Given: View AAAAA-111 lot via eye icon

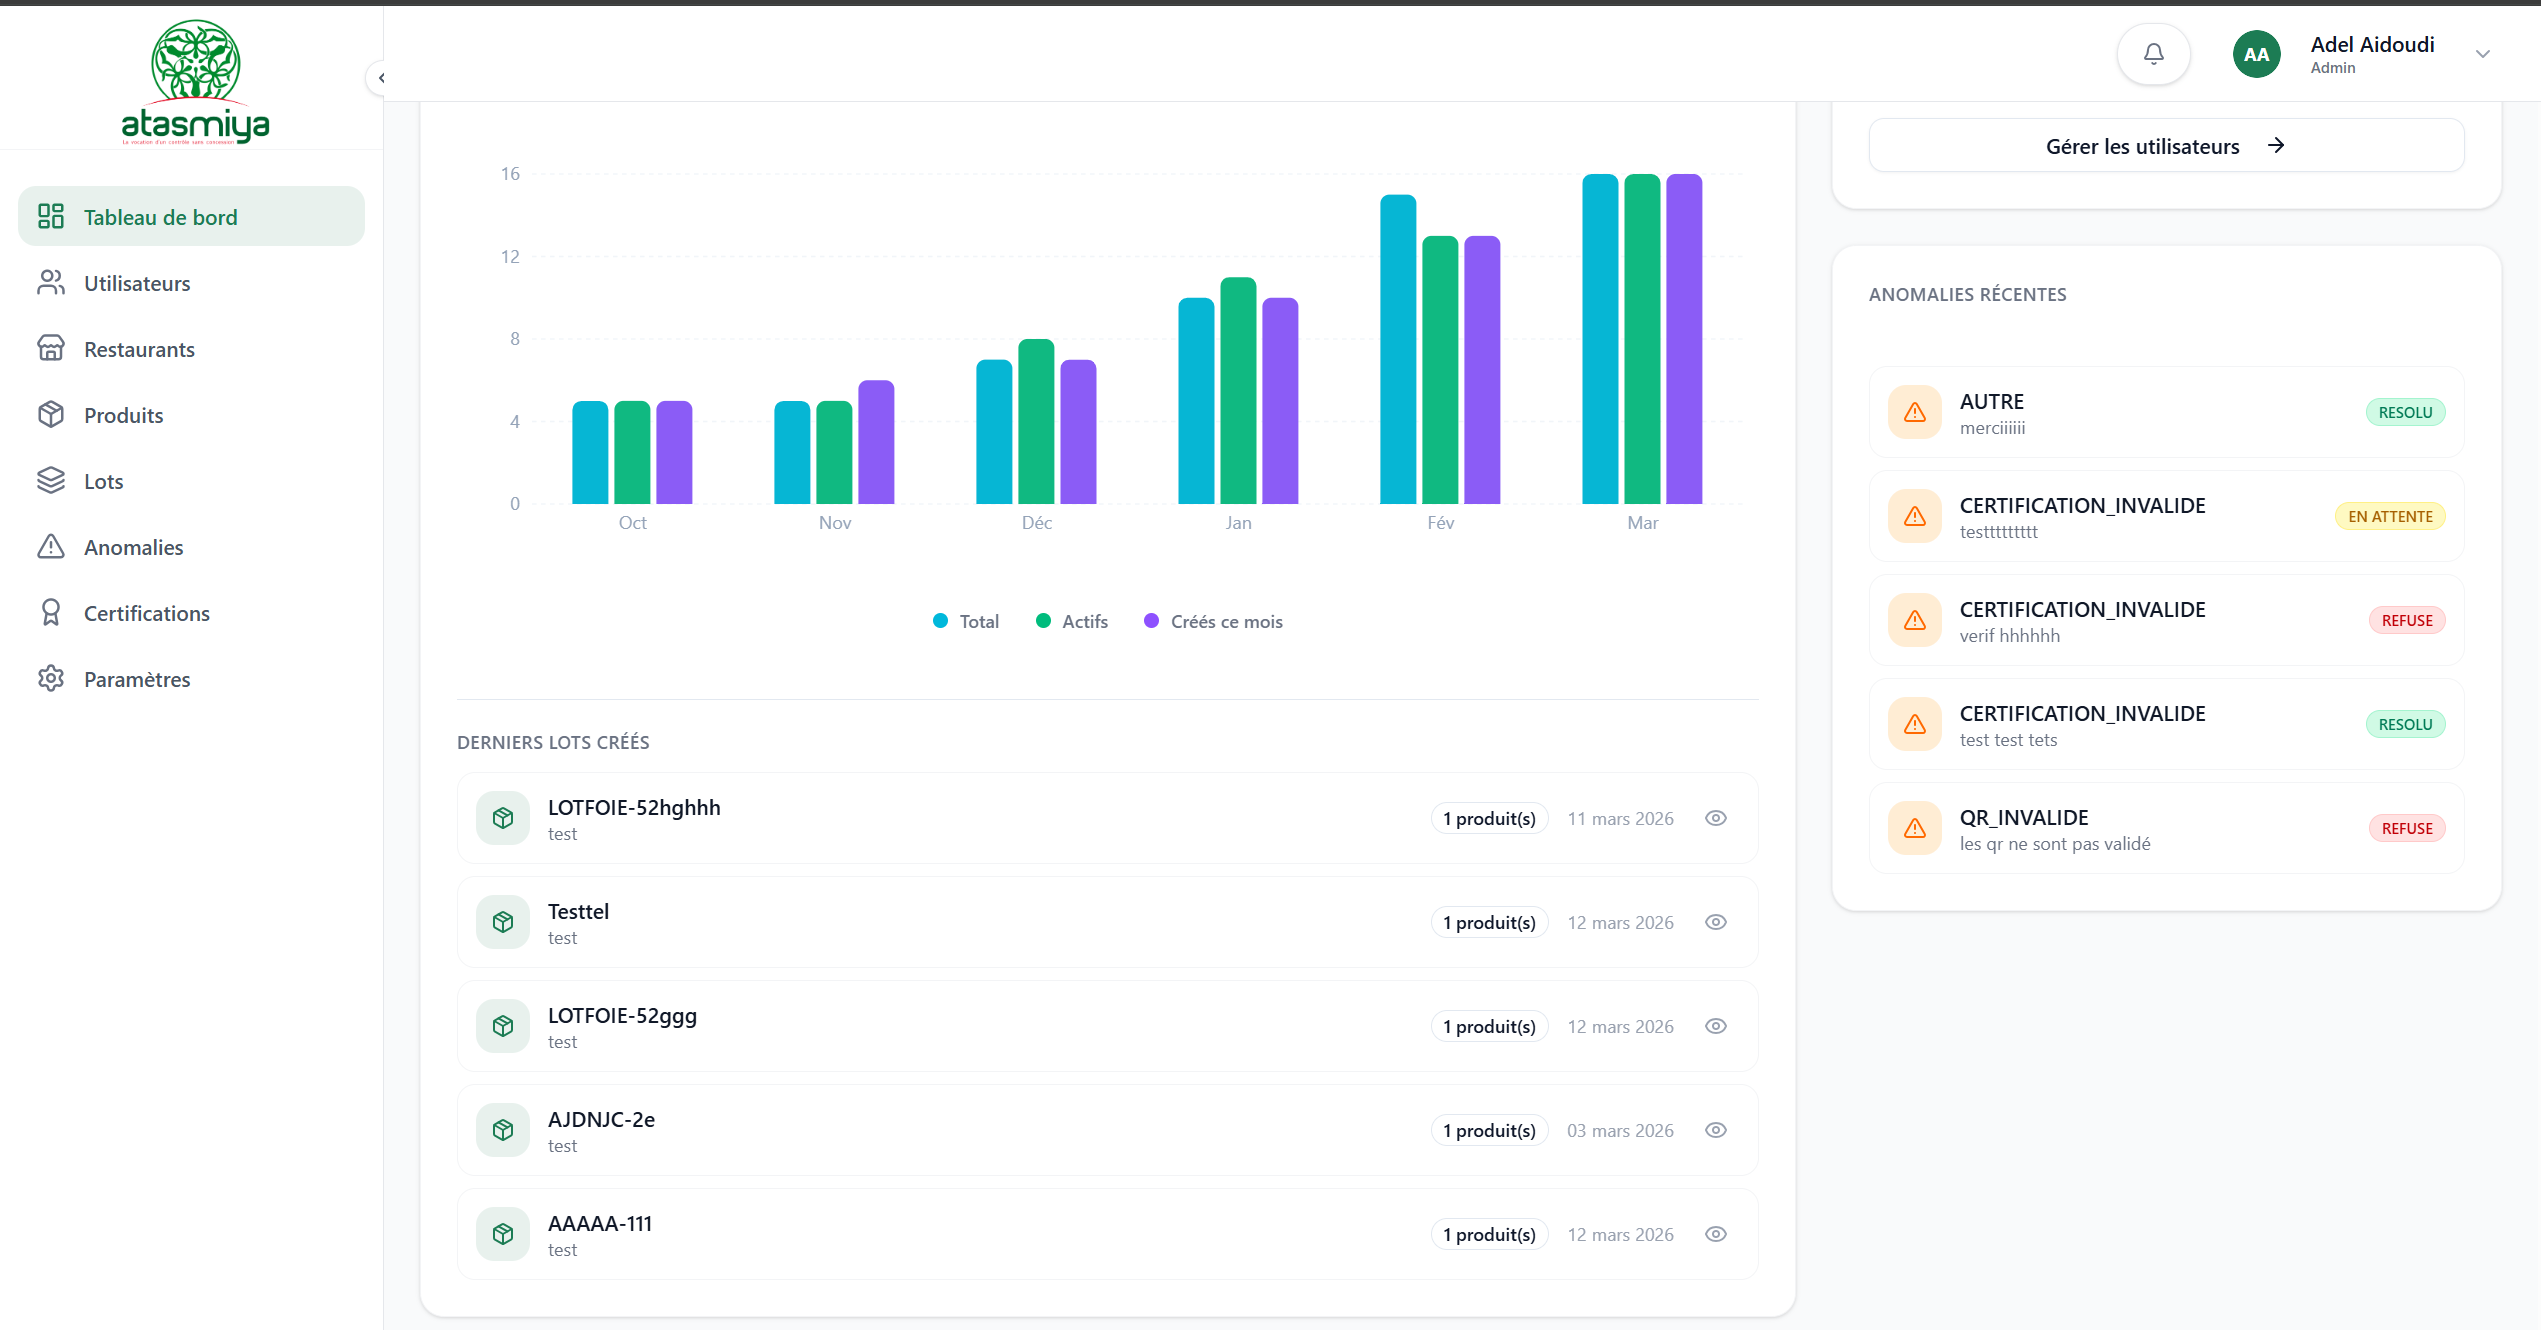Looking at the screenshot, I should coord(1715,1234).
